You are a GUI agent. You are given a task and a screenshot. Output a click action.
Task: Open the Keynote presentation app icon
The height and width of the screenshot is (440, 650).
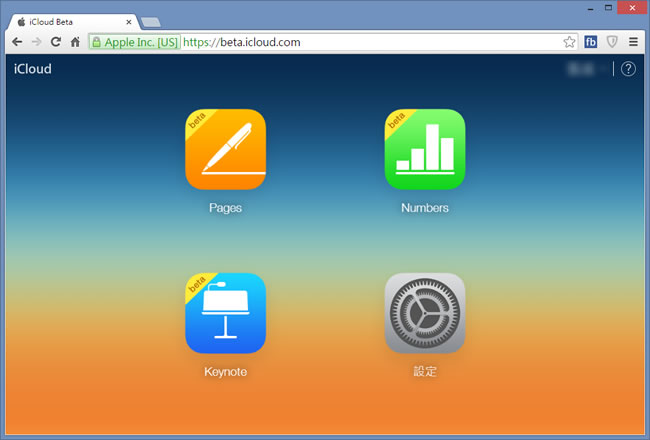pos(225,313)
